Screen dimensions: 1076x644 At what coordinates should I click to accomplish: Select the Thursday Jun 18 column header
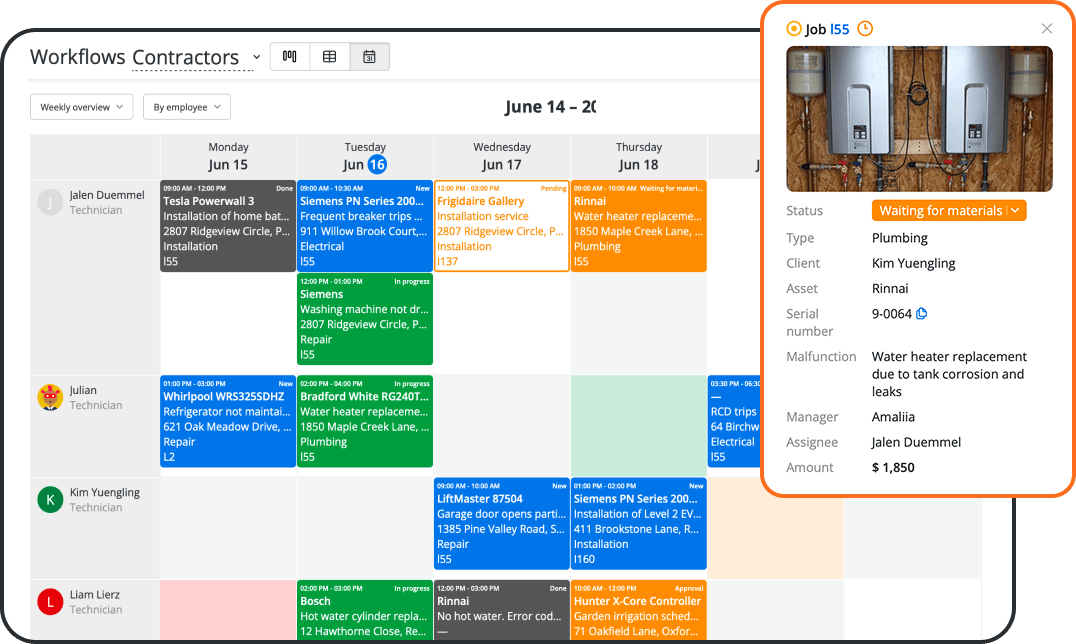638,157
